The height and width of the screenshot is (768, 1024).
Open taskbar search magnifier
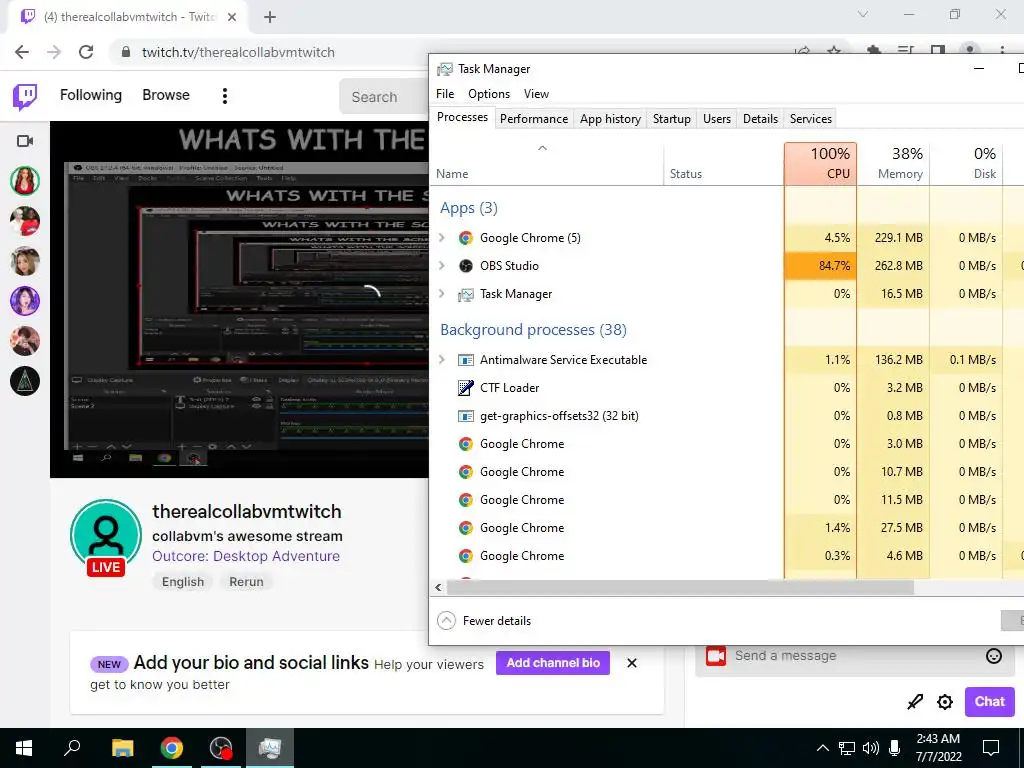[x=72, y=748]
